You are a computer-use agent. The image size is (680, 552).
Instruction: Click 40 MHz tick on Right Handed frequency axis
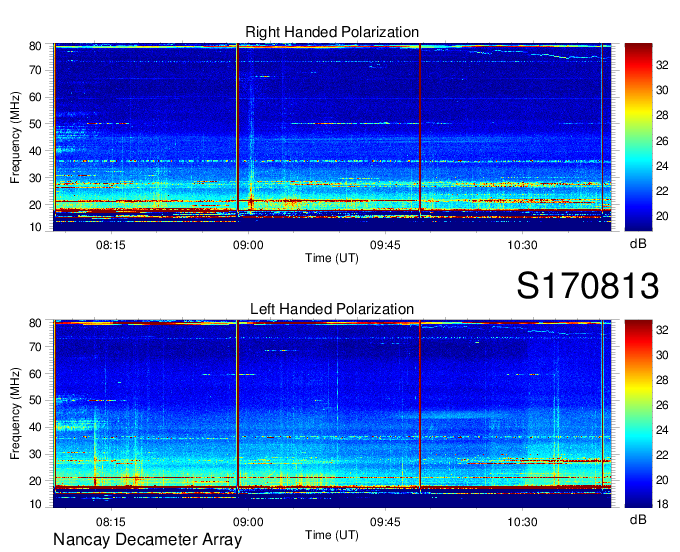coord(35,151)
